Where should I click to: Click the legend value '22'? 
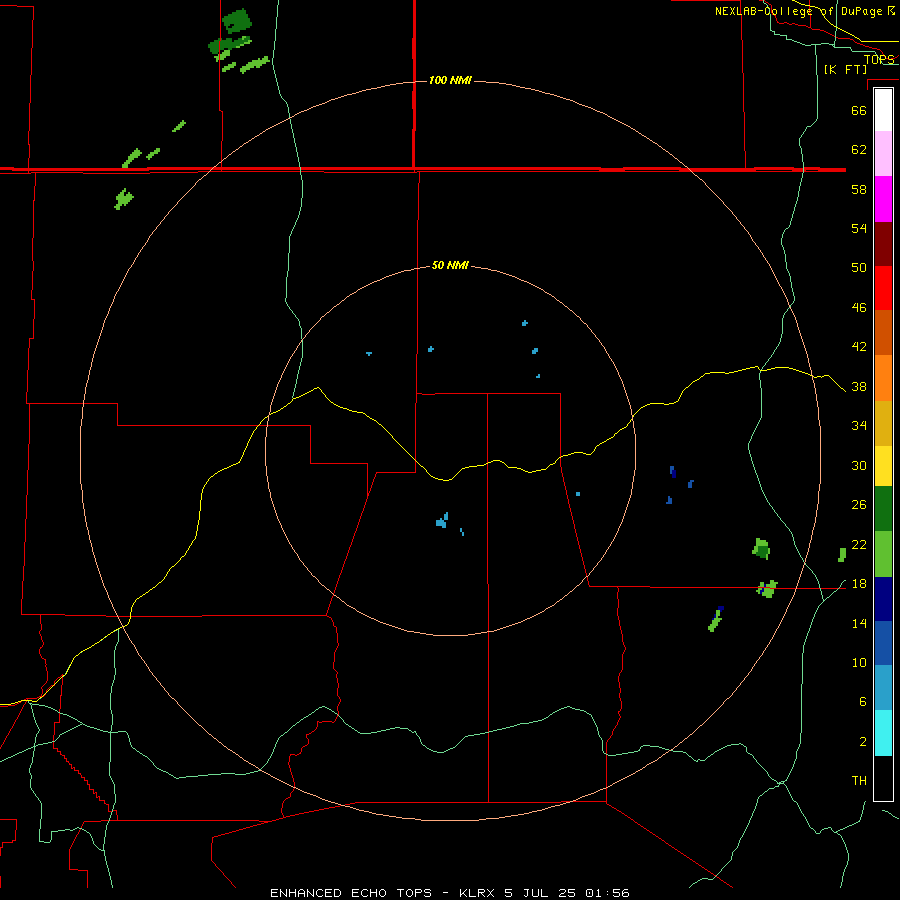859,544
